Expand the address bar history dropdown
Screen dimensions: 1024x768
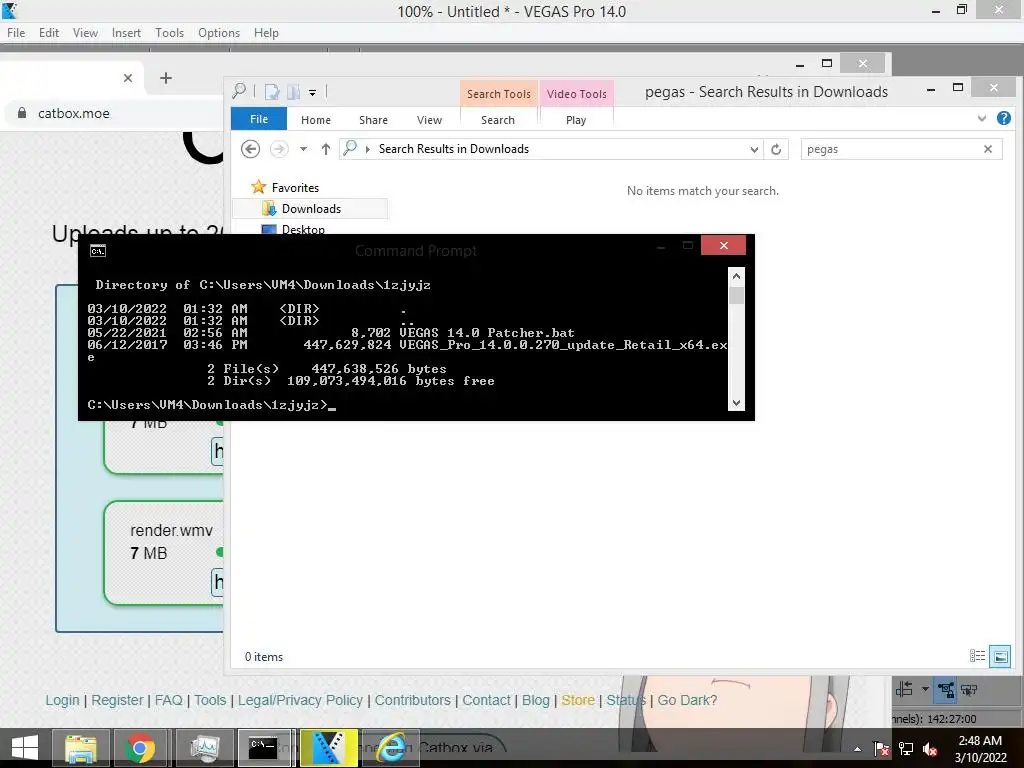(754, 150)
